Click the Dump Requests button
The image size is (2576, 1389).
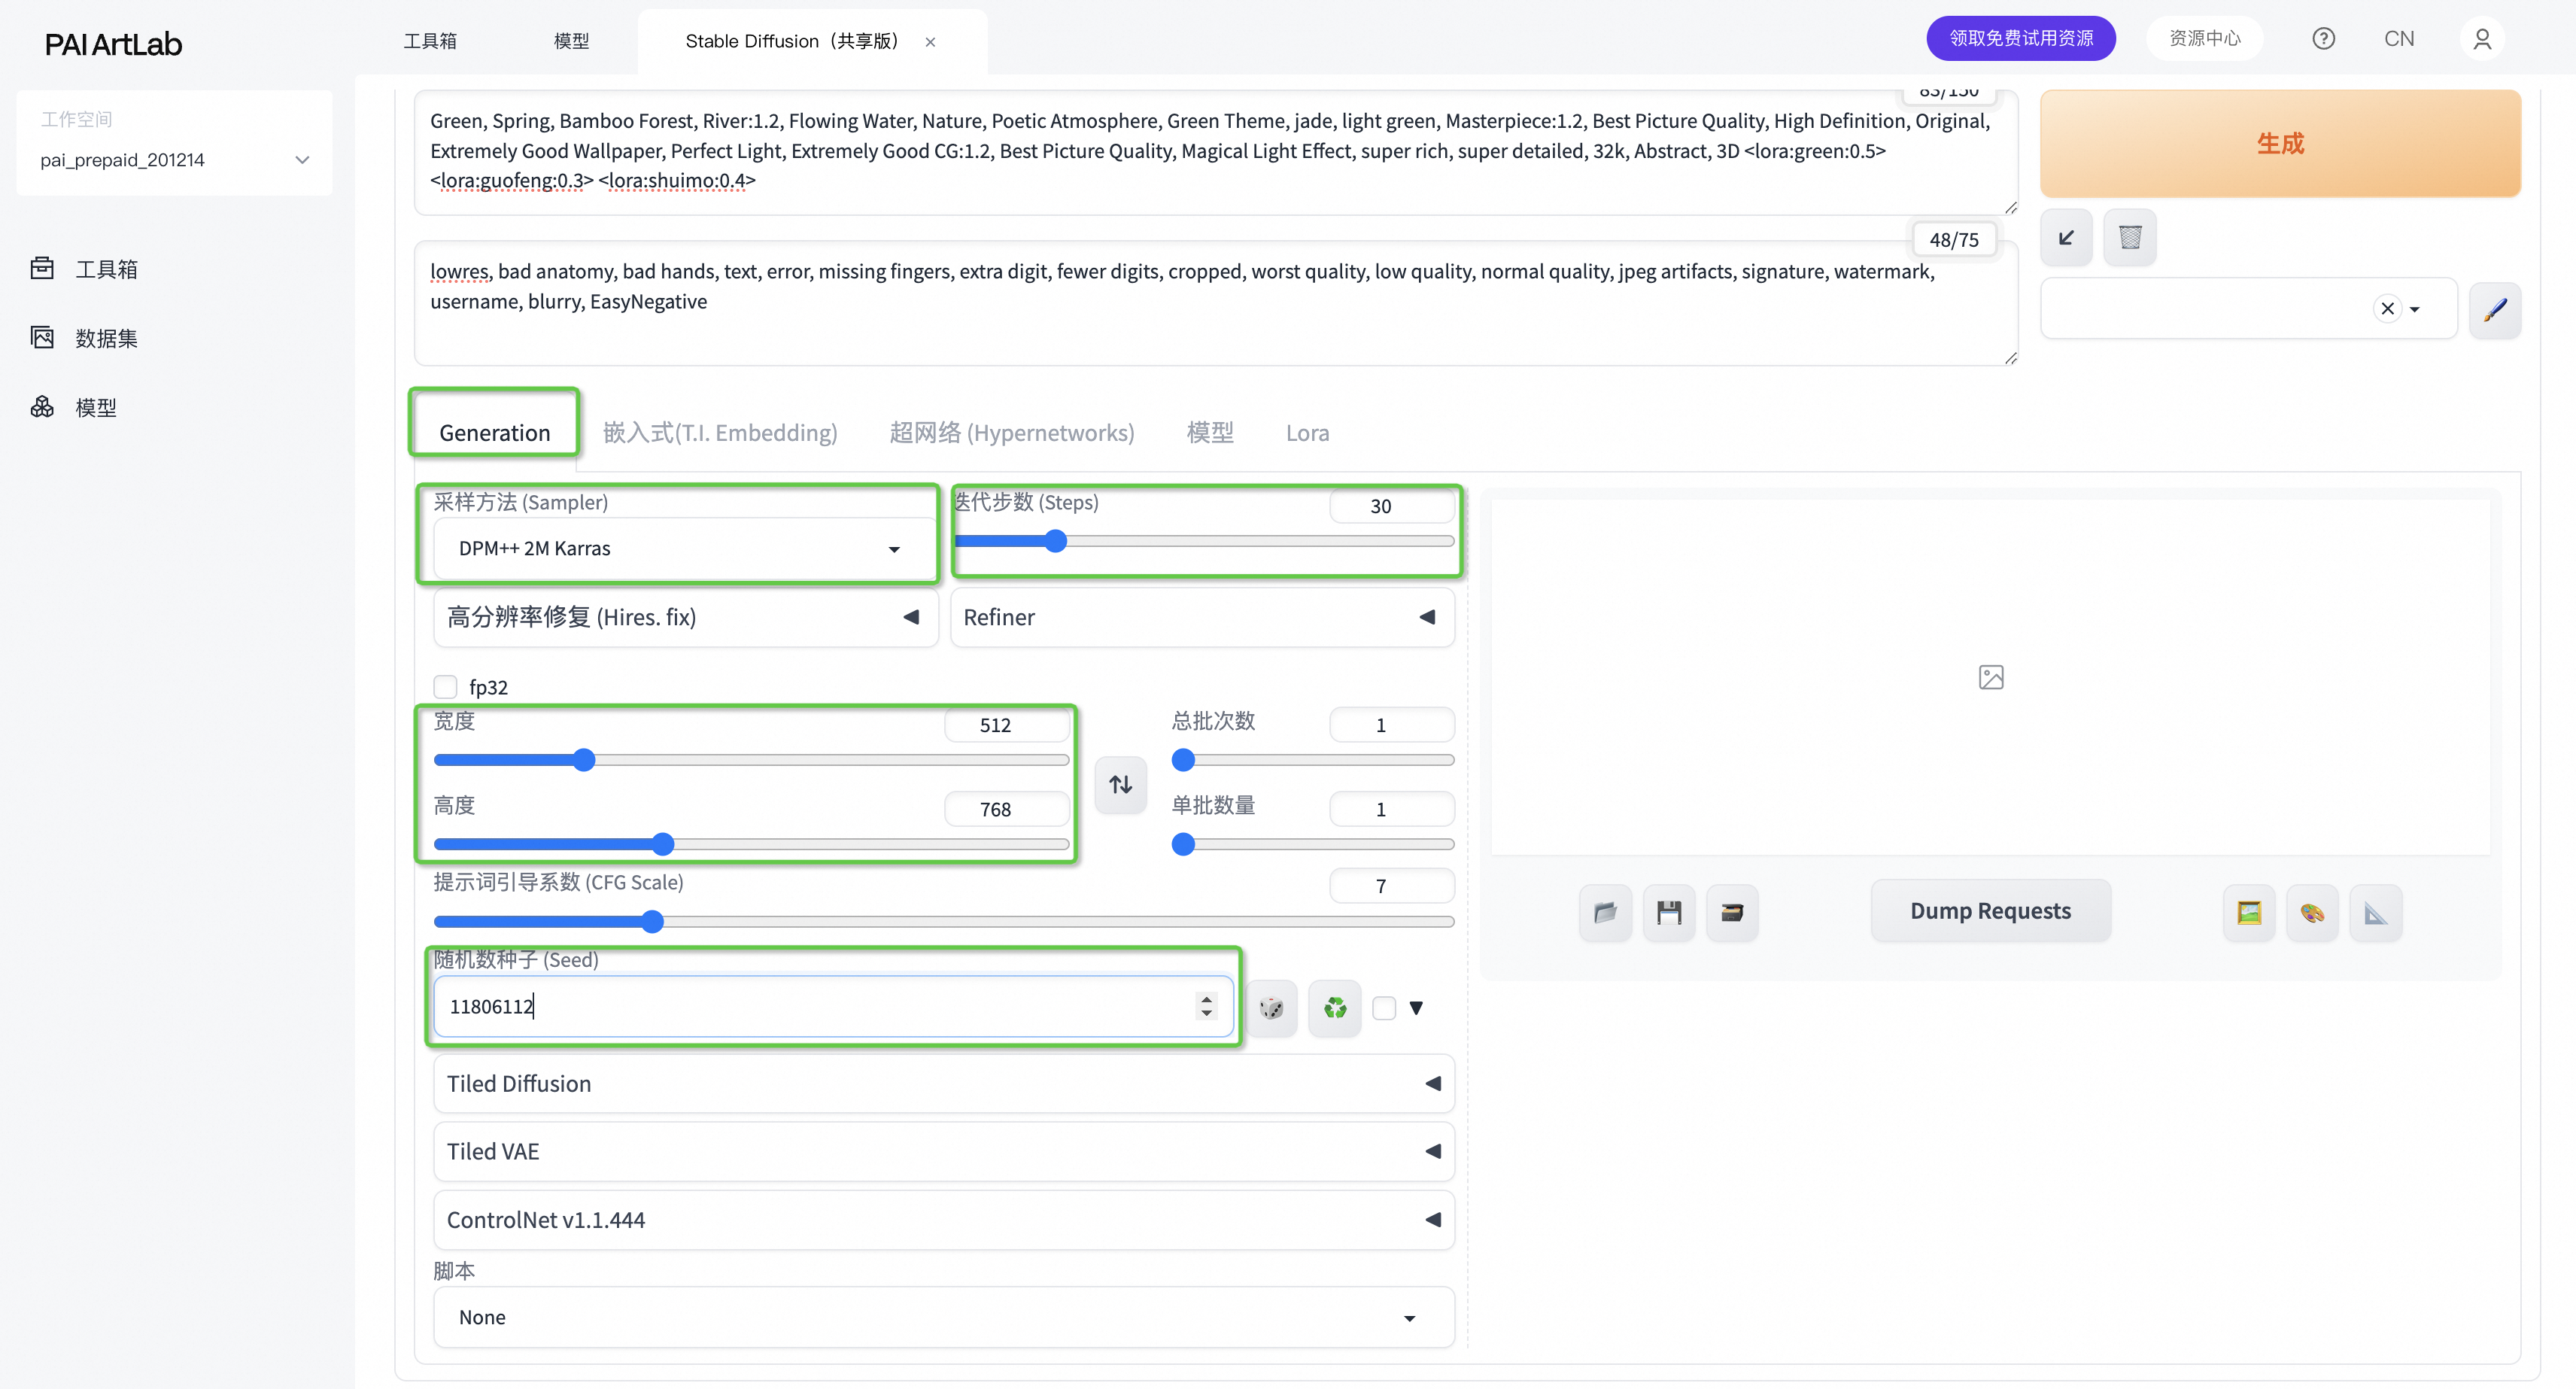click(1990, 911)
